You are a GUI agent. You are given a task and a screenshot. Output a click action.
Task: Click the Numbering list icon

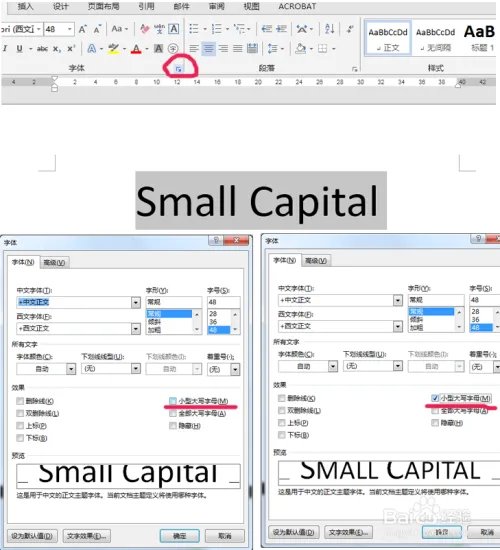click(217, 29)
